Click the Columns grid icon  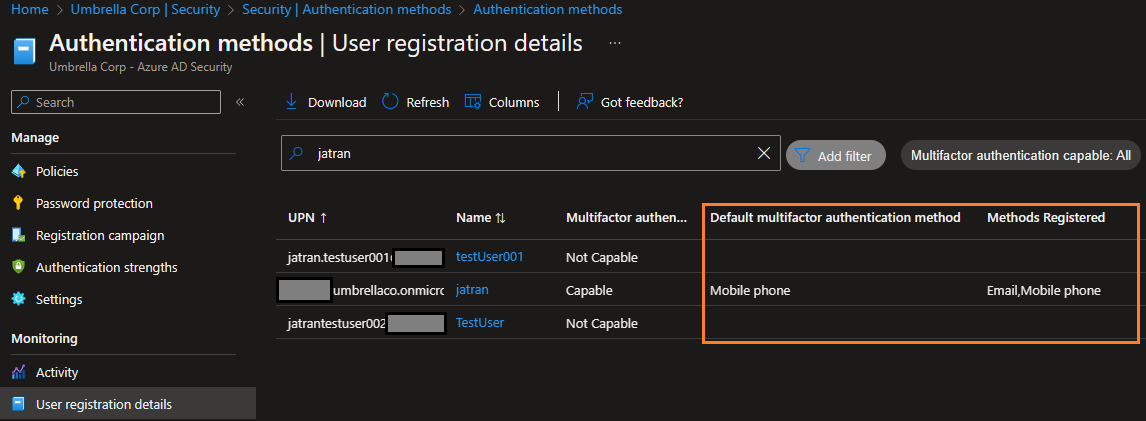pyautogui.click(x=473, y=102)
